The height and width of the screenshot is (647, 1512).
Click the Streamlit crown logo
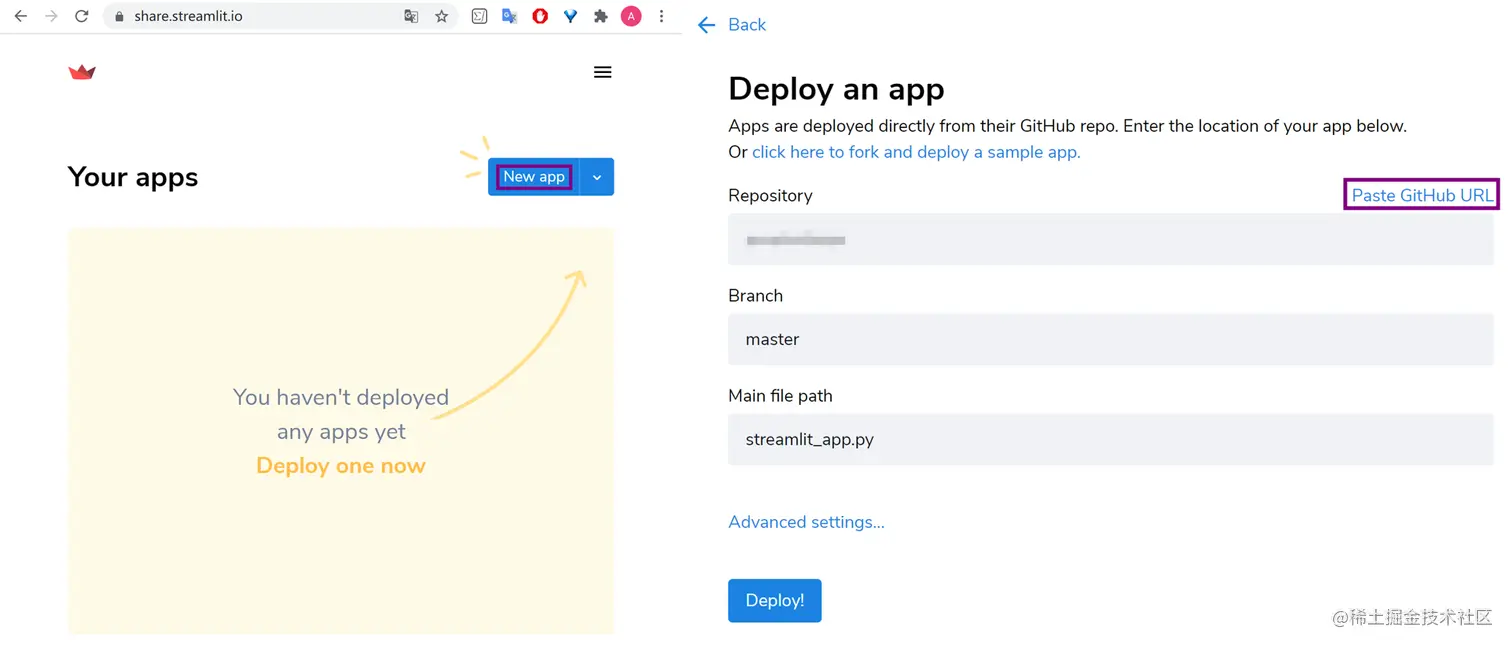point(82,72)
